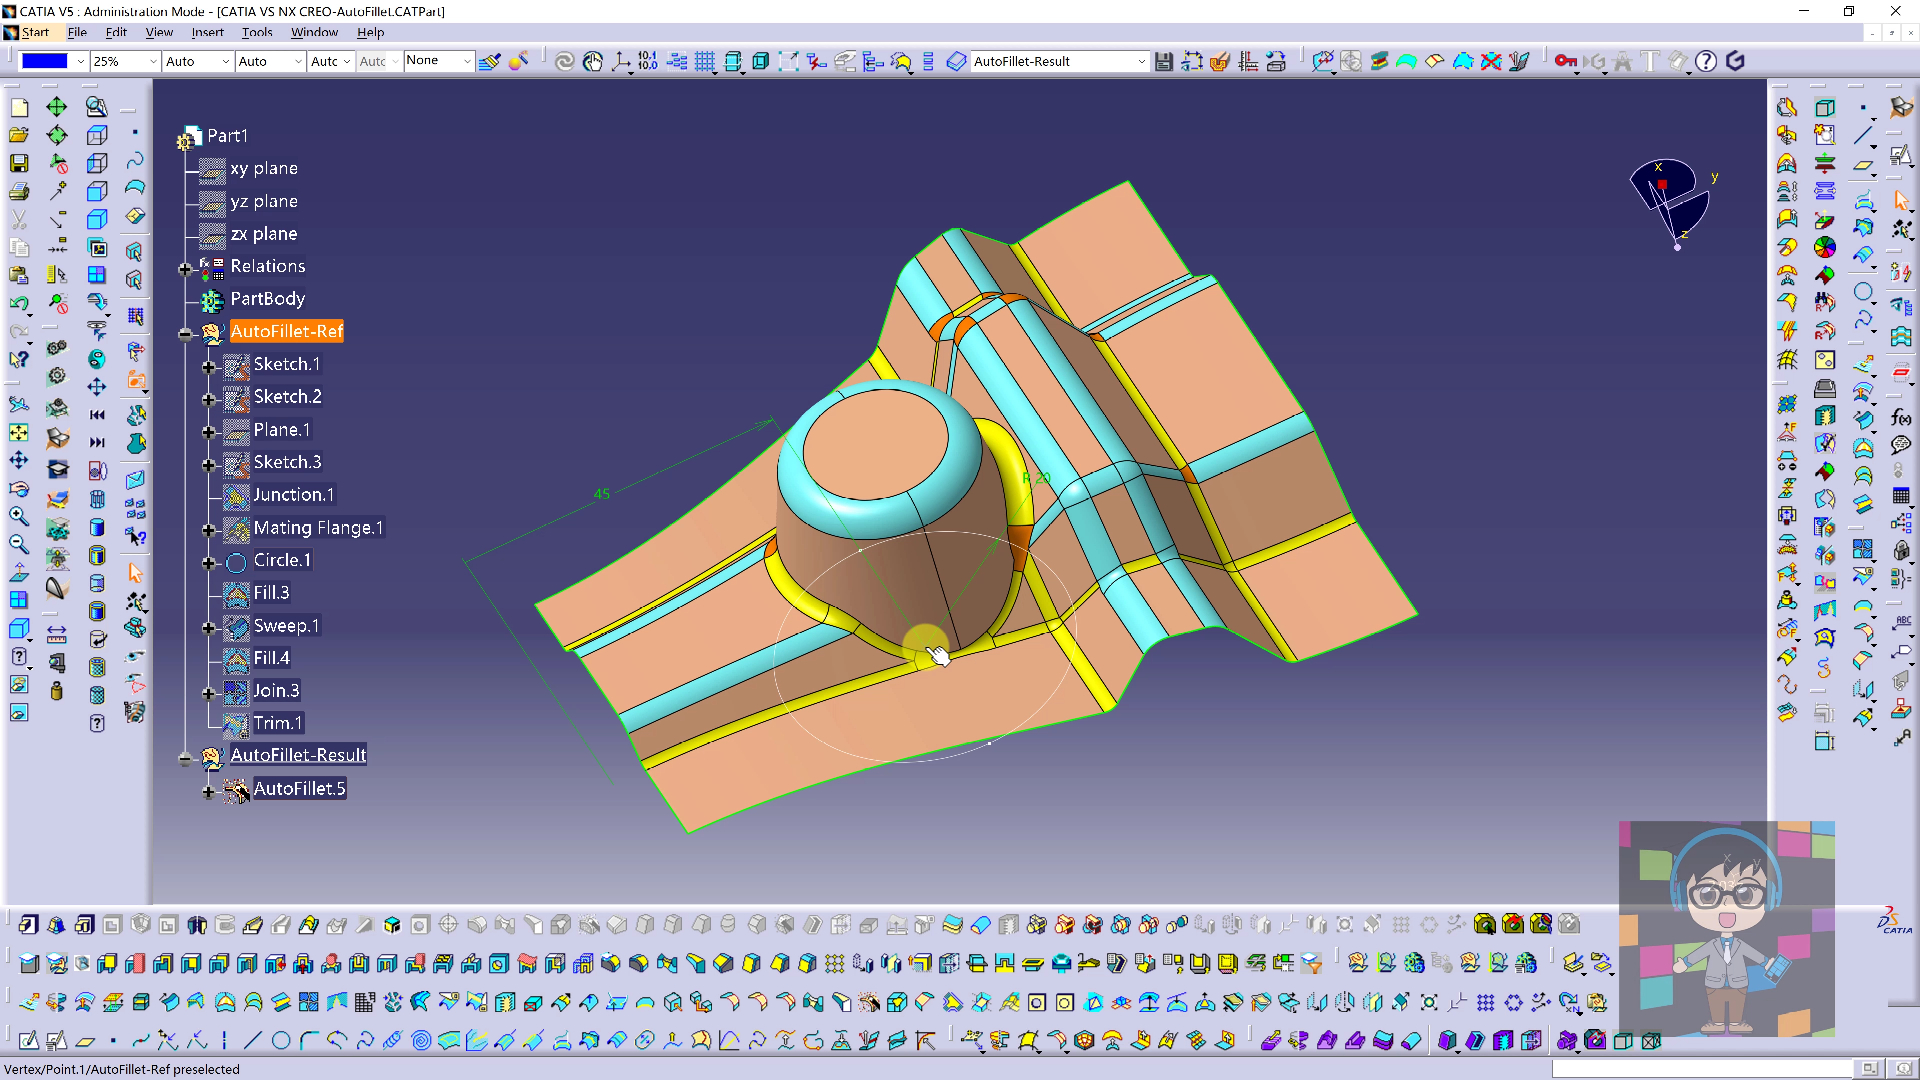Select the Pan arrows icon
Image resolution: width=1920 pixels, height=1080 pixels.
tap(19, 460)
